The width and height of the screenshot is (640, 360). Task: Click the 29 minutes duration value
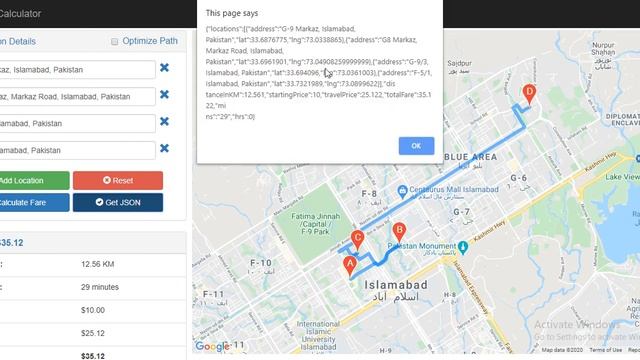100,287
